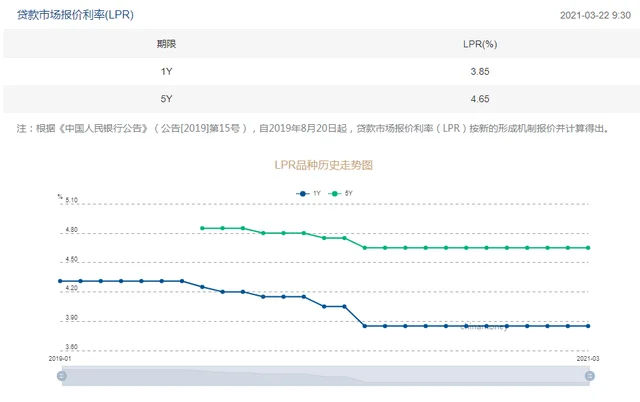Click the last 1Y data point at 2021-03
This screenshot has height=402, width=640.
(588, 326)
